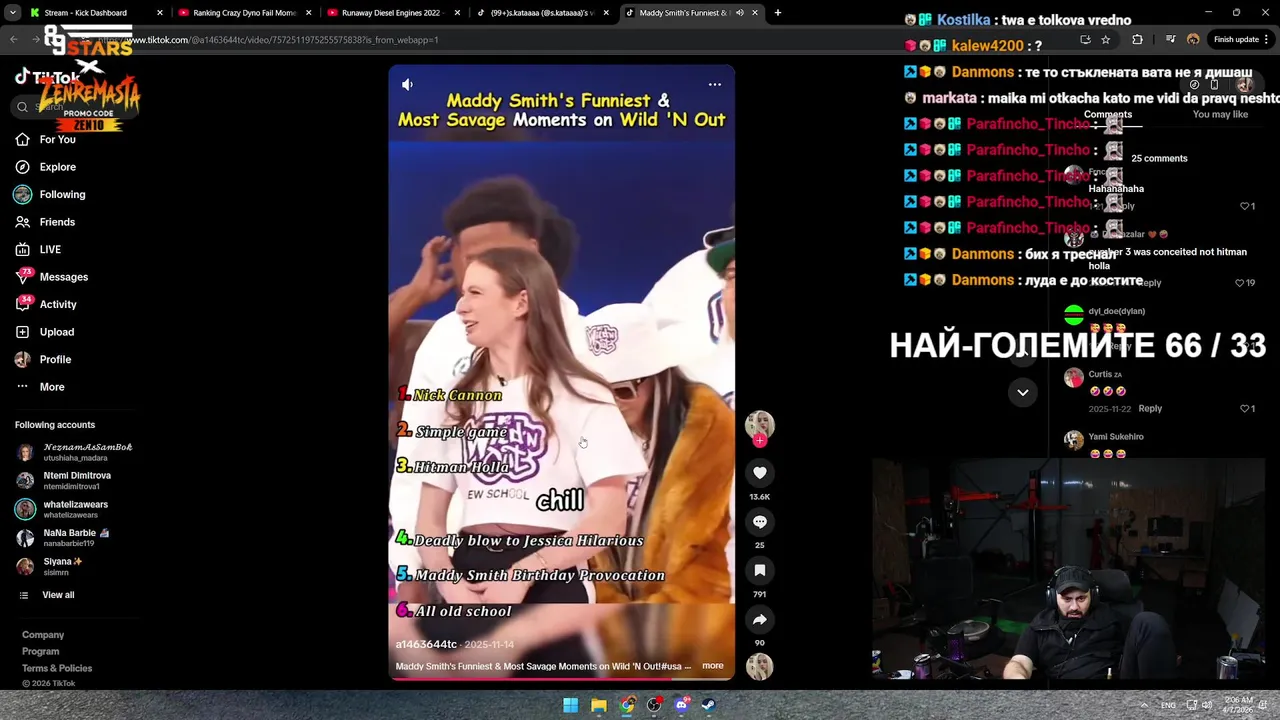Go to next video with down chevron
The width and height of the screenshot is (1280, 720).
pyautogui.click(x=1023, y=392)
